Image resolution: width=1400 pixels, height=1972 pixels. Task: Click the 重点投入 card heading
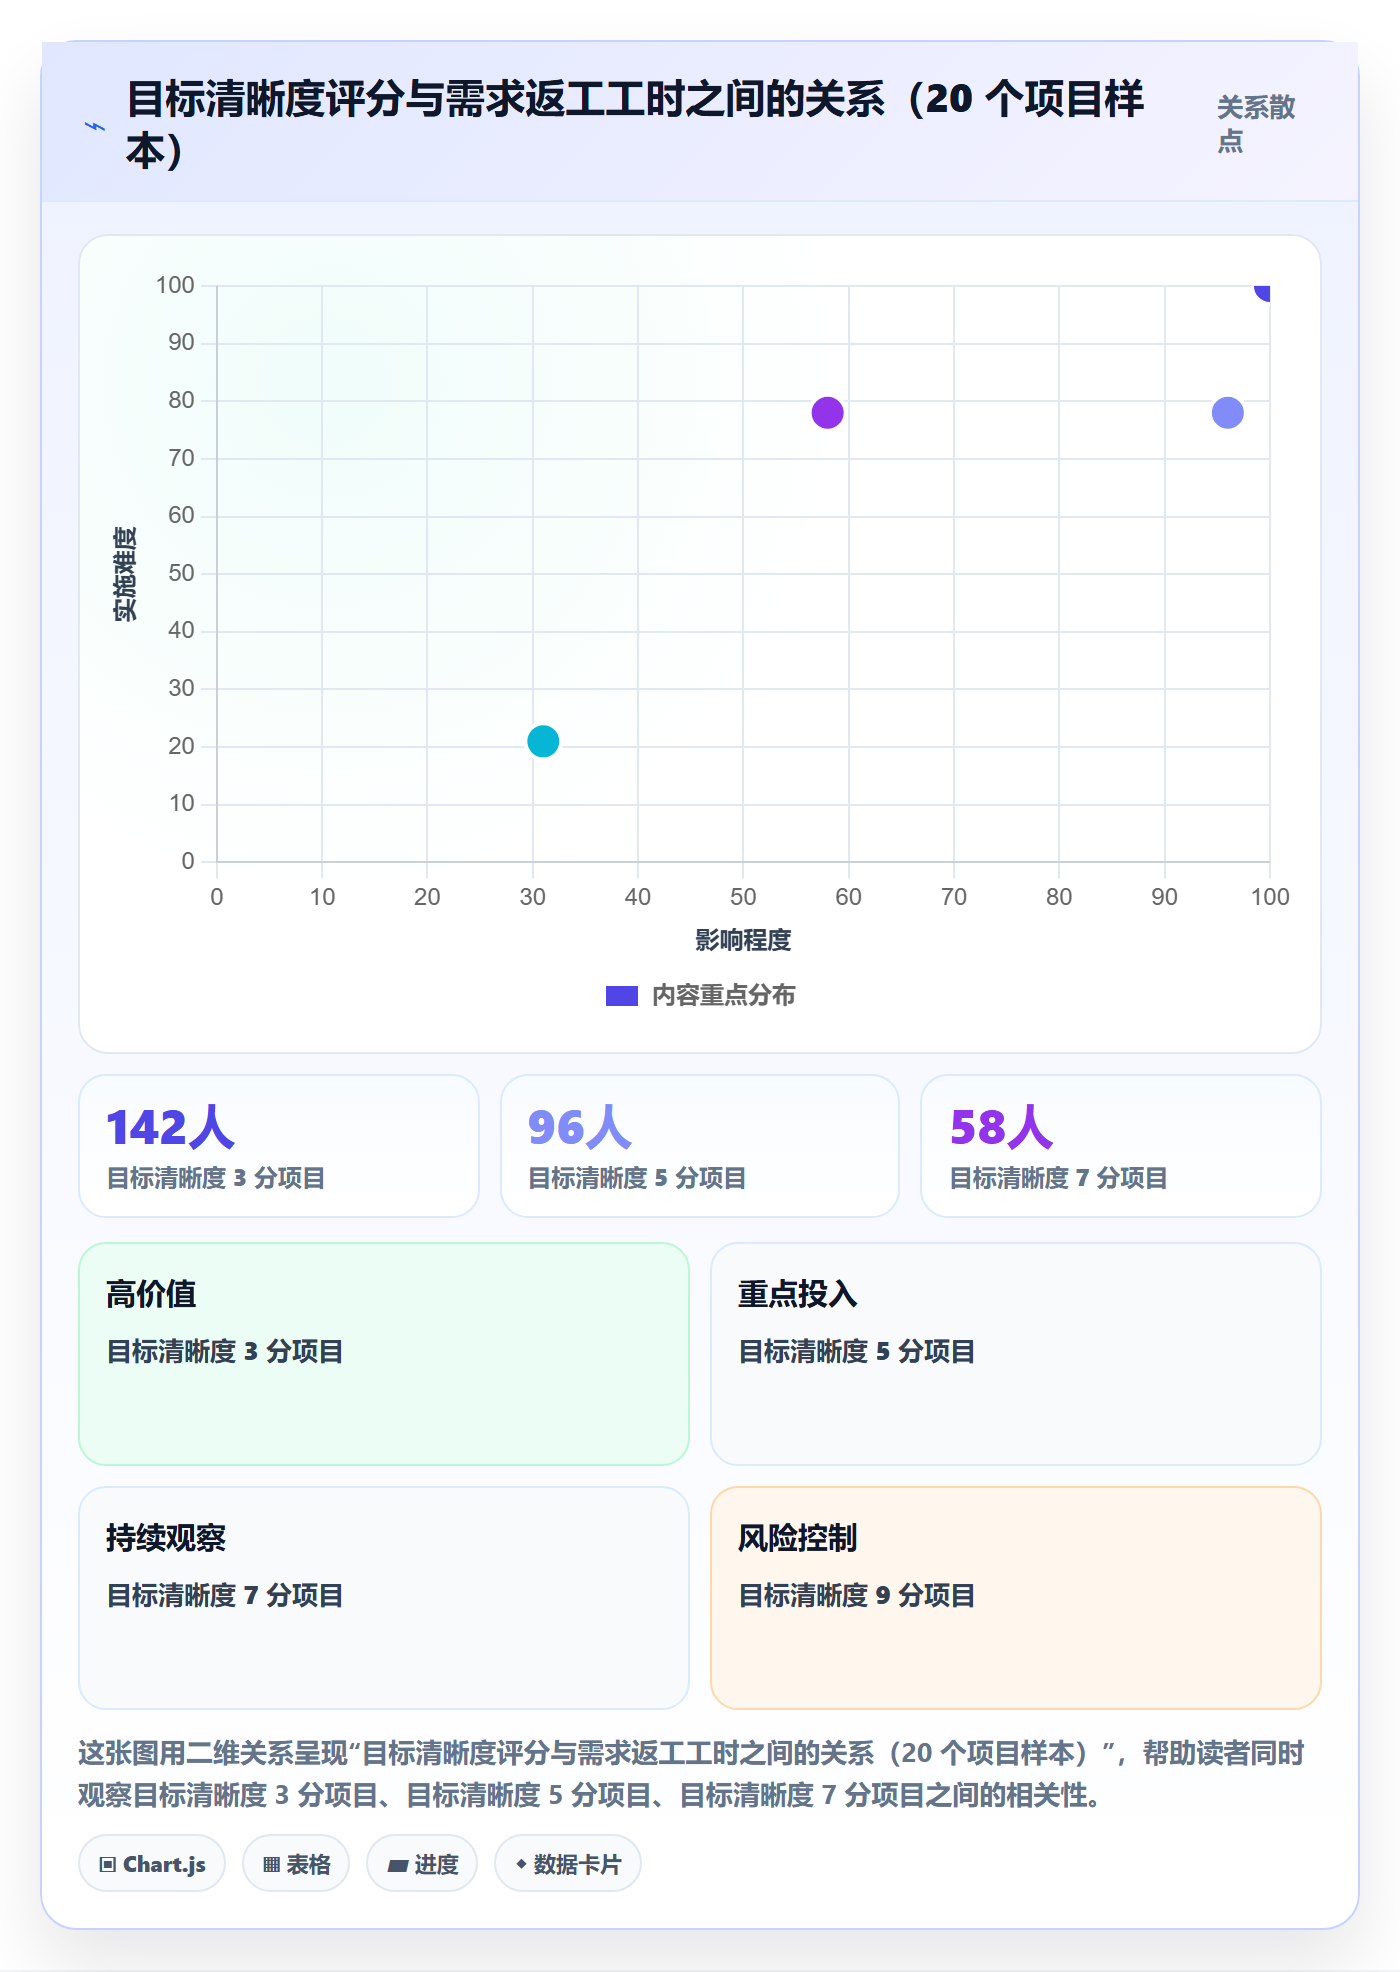(x=798, y=1294)
